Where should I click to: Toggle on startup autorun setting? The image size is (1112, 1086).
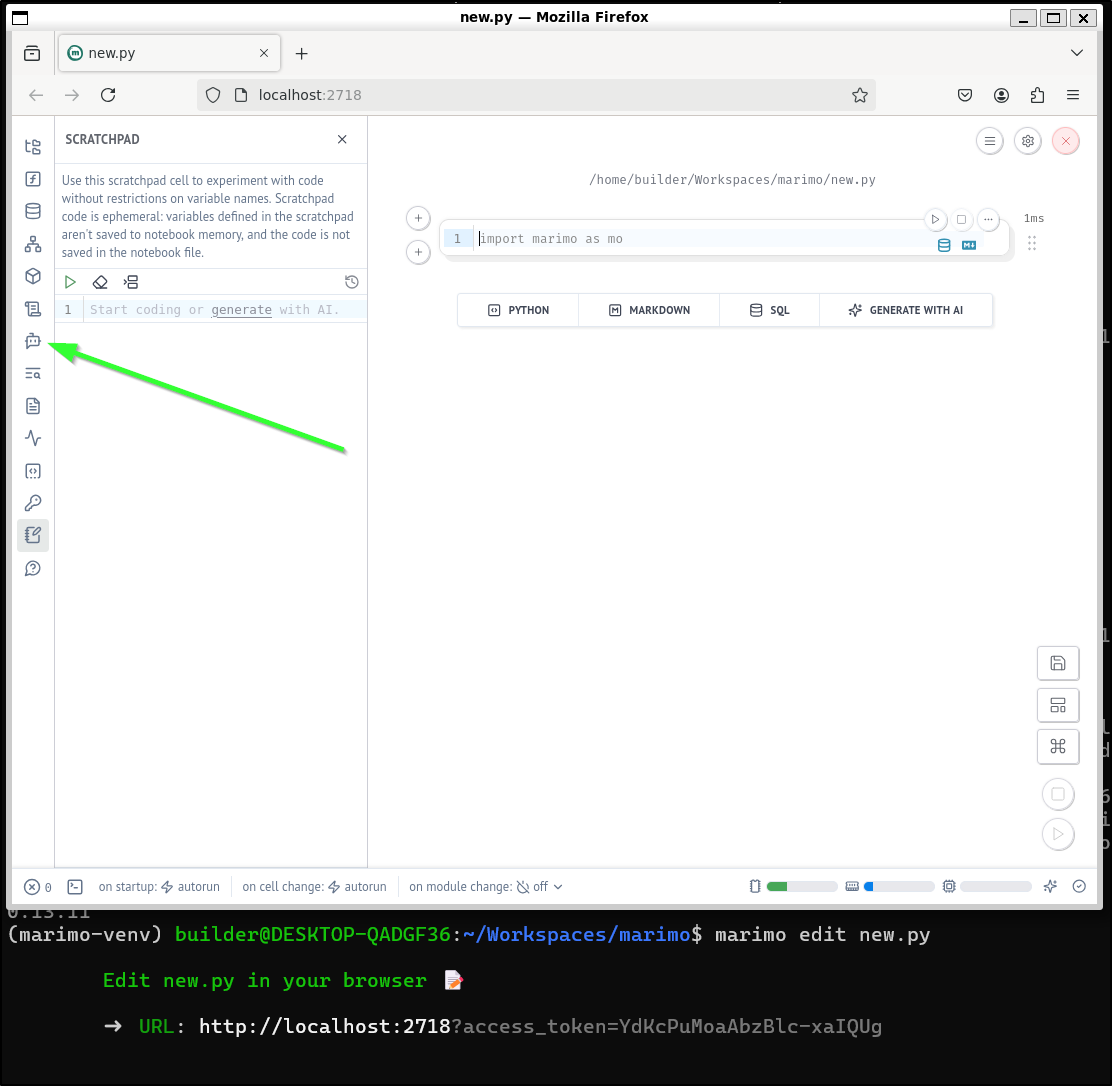[x=159, y=887]
